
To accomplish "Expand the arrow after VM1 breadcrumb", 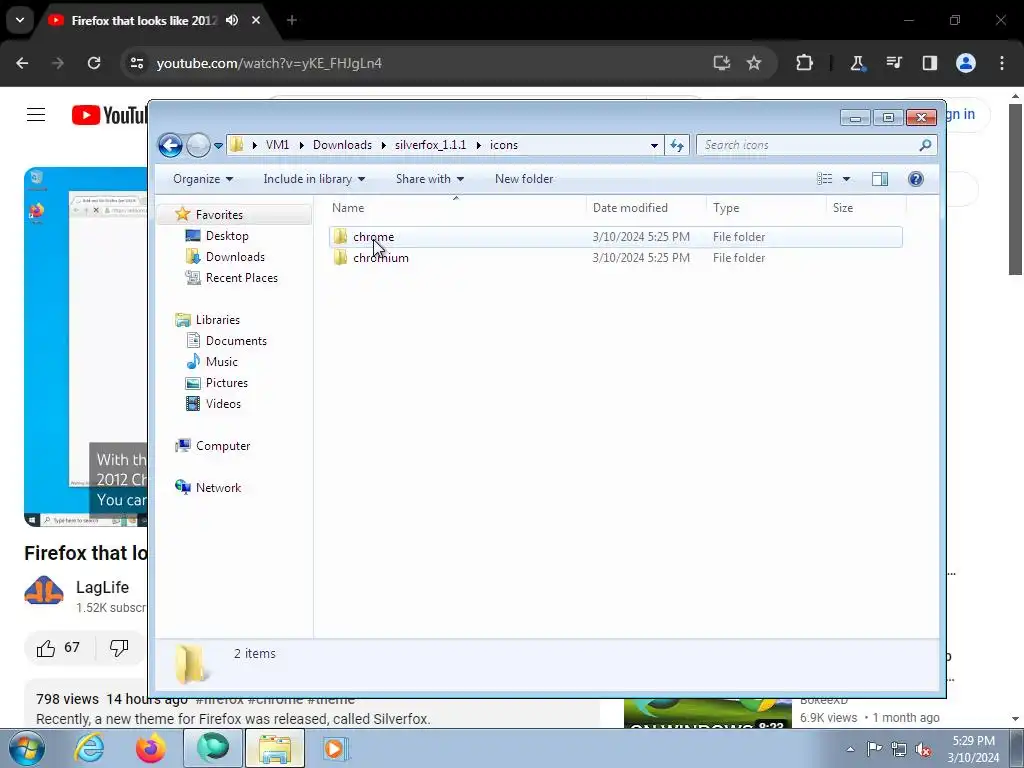I will (x=301, y=145).
